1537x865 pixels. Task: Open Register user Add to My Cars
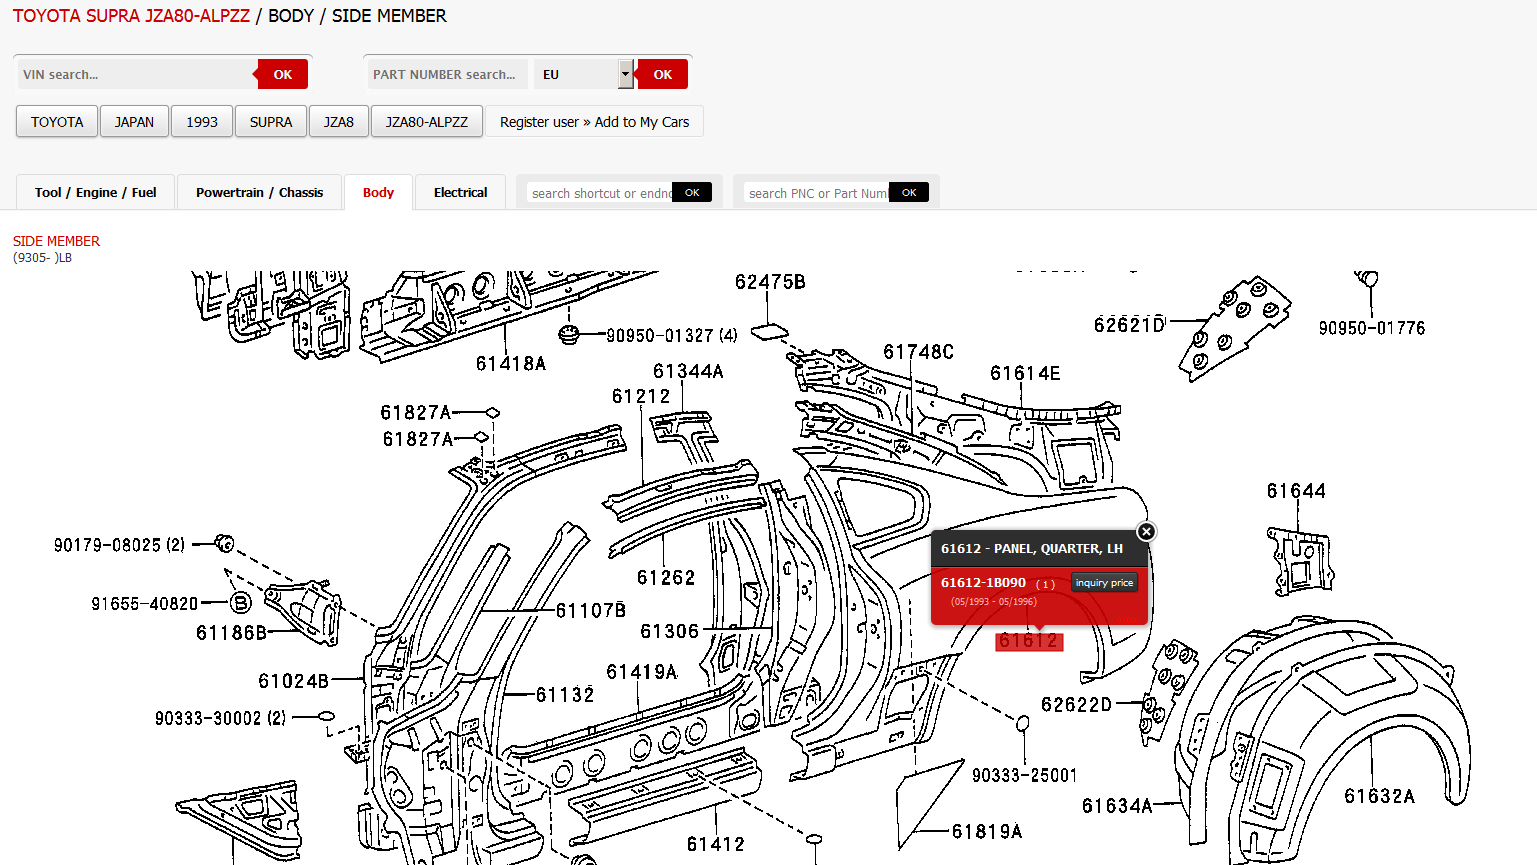[594, 122]
